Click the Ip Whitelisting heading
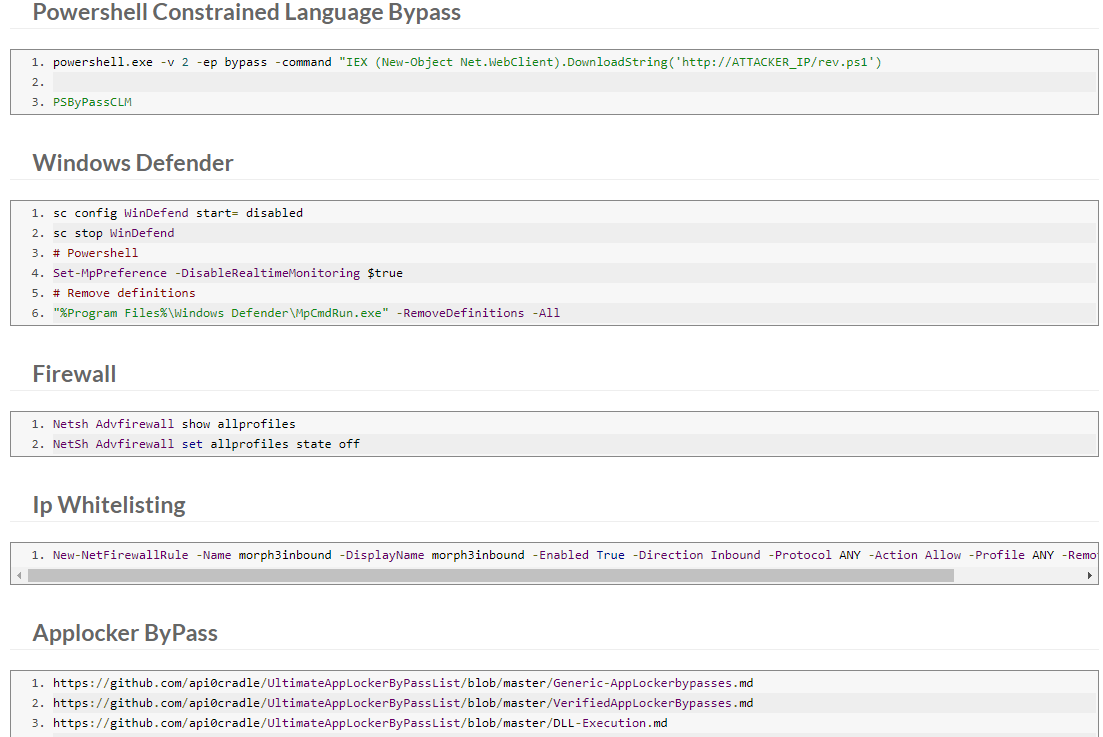1103x737 pixels. coord(109,505)
